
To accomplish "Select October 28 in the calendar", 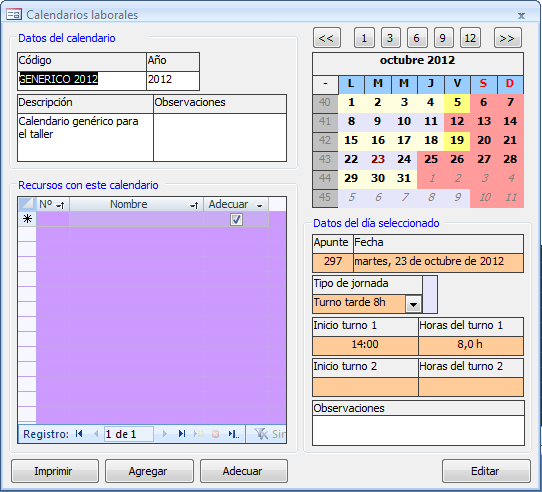I will 510,159.
